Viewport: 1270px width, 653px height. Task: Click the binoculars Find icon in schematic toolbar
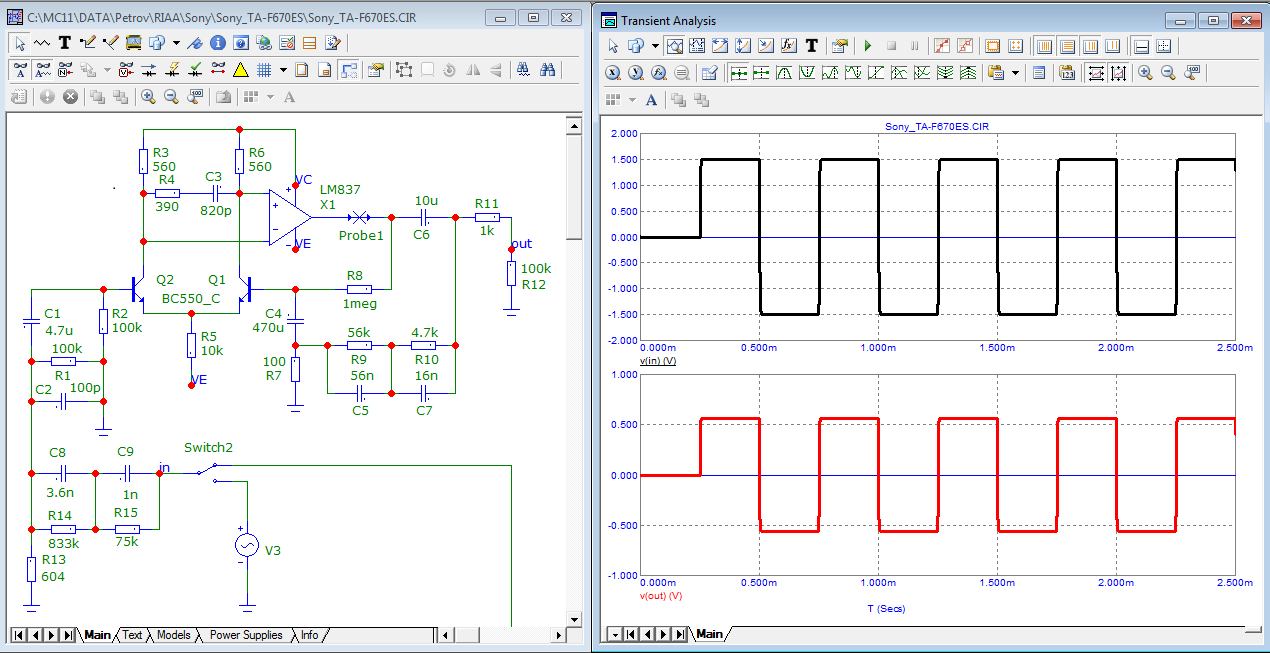548,70
